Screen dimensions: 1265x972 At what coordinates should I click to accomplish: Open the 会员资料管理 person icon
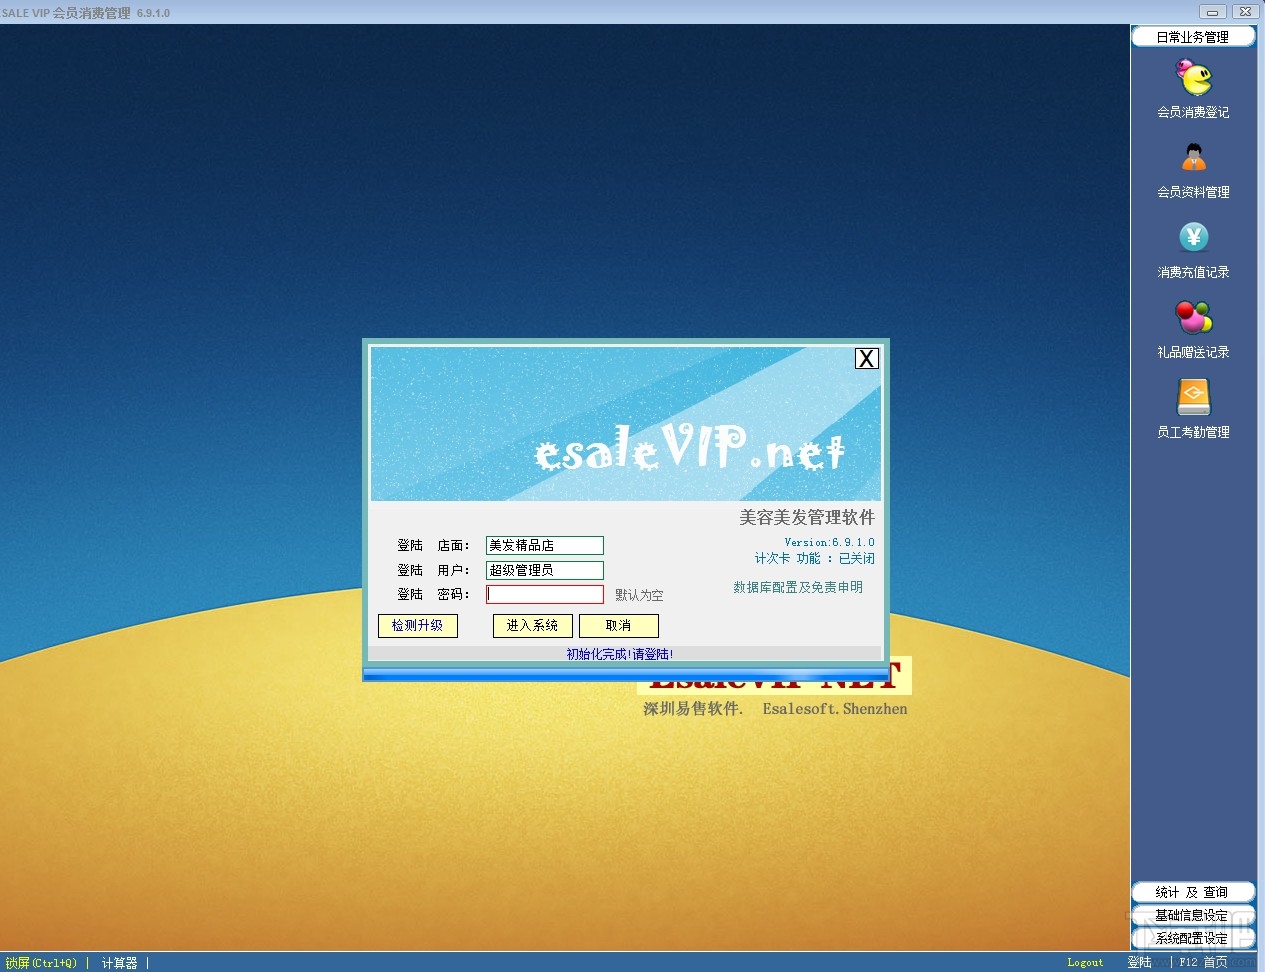pos(1193,158)
